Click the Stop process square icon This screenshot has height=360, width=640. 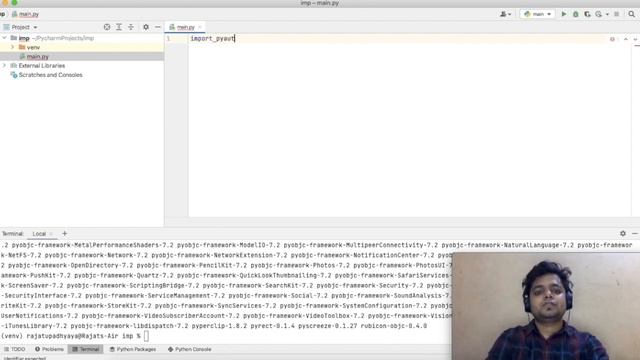click(x=617, y=14)
